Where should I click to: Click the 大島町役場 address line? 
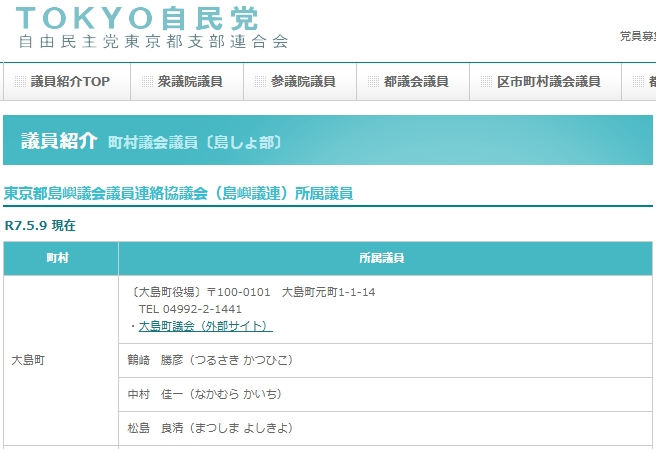tap(252, 292)
